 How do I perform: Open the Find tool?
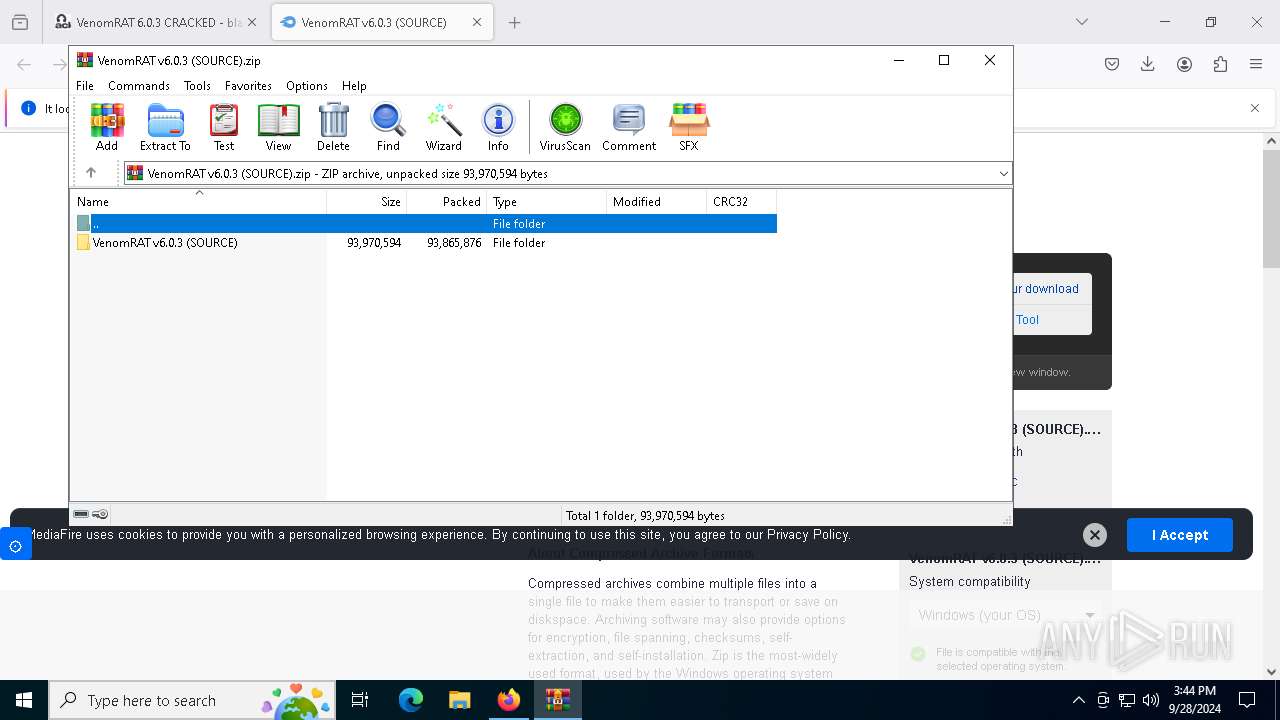coord(388,127)
